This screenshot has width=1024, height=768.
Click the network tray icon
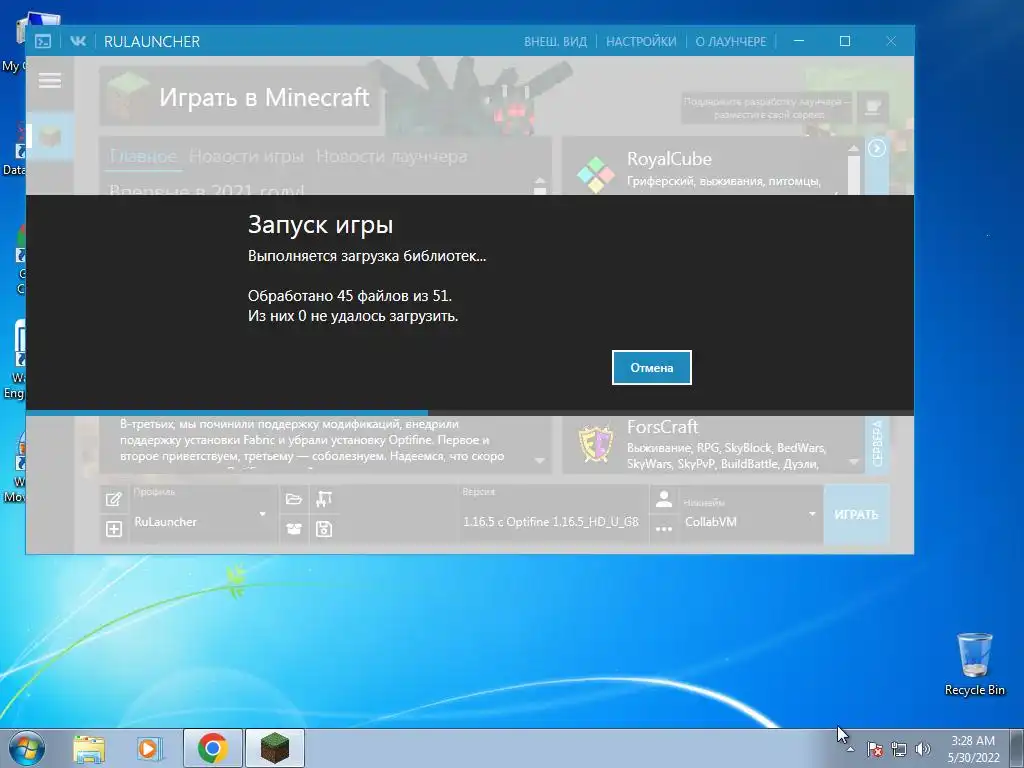(899, 749)
